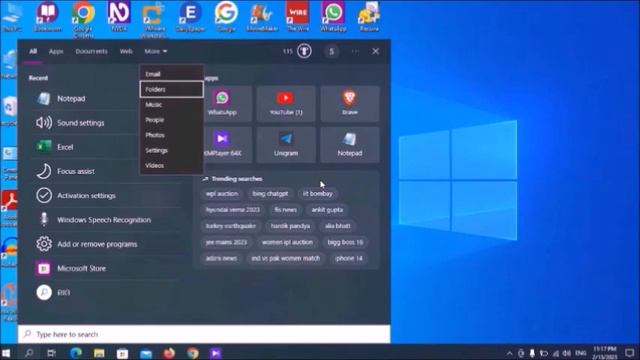Open File Explorer from the taskbar
Viewport: 640px width, 360px height.
click(99, 353)
